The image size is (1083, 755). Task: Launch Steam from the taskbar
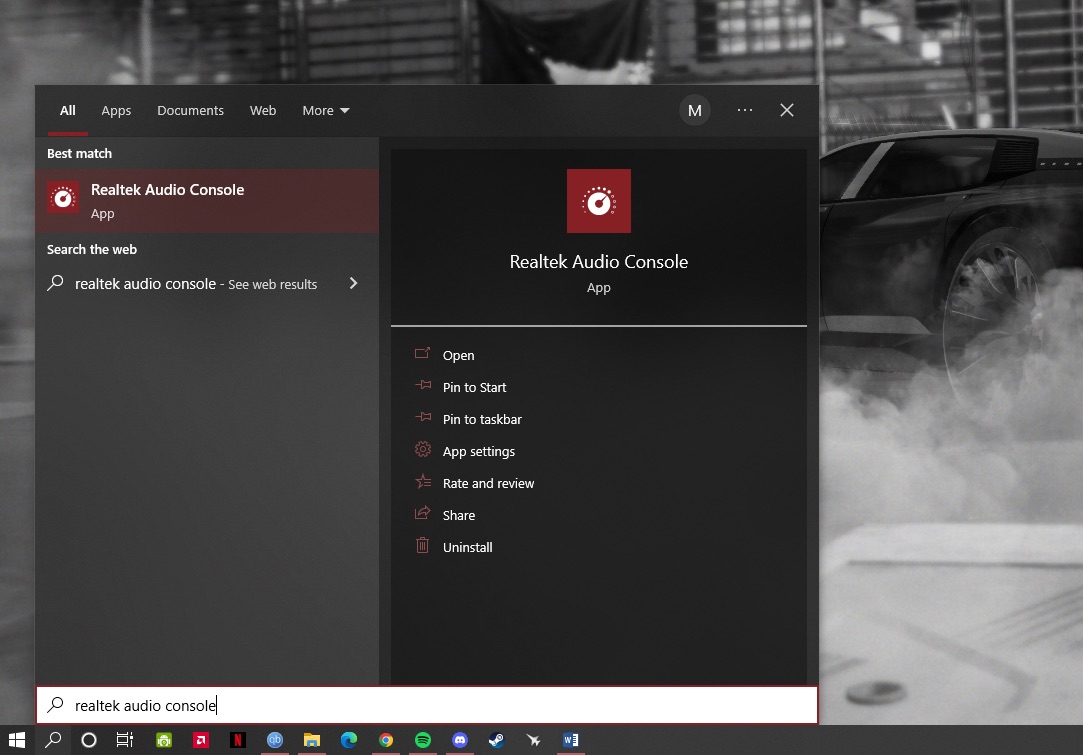pos(496,740)
